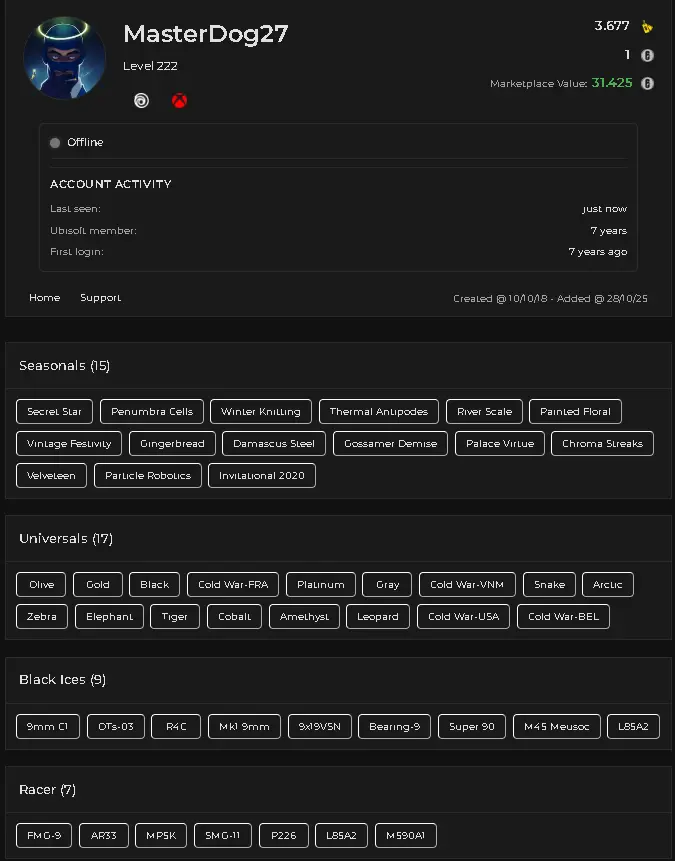The image size is (675, 861).
Task: Click the Ubisoft Connect platform icon
Action: coord(141,100)
